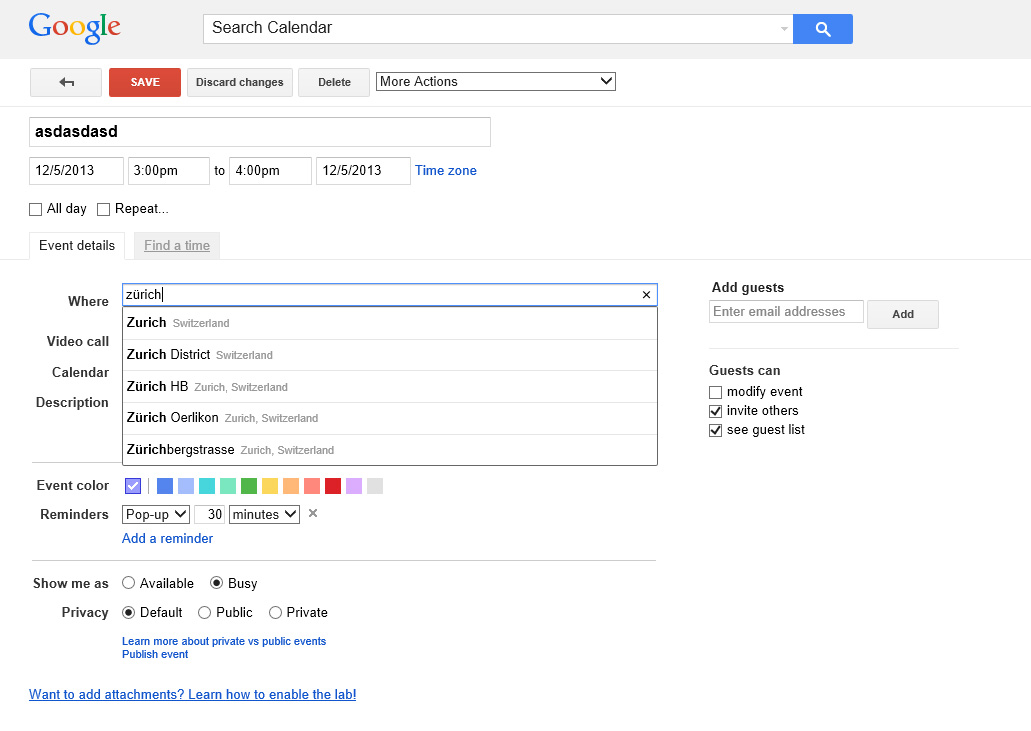This screenshot has height=731, width=1031.
Task: Select the Available radio button
Action: 129,583
